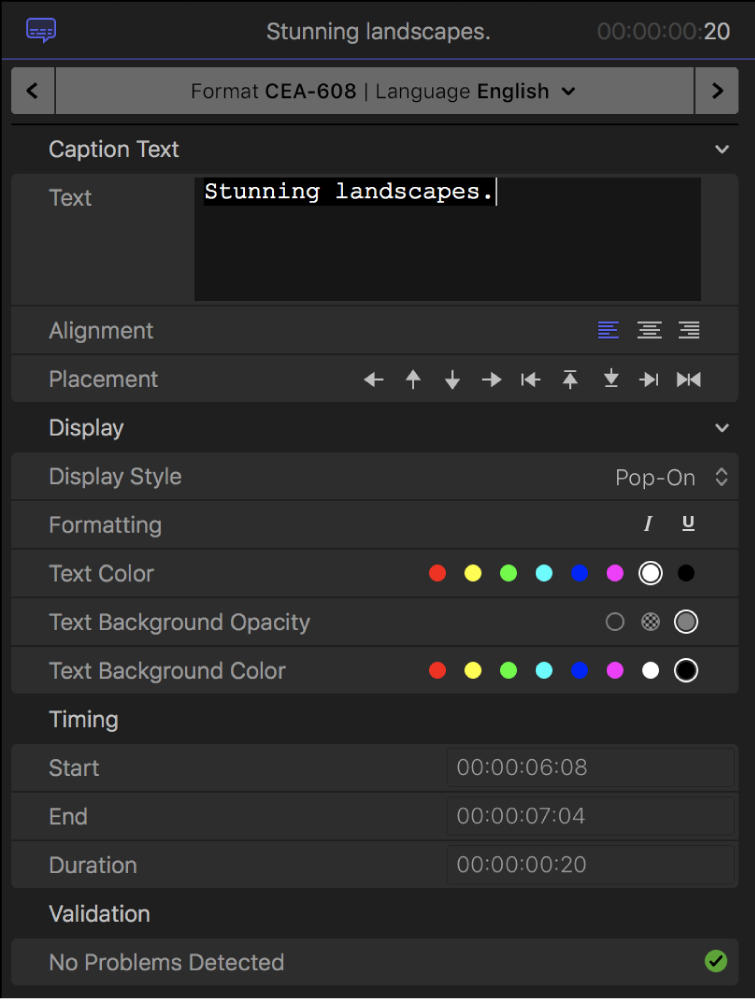Click the Timing section header
Image resolution: width=755 pixels, height=1000 pixels.
tap(83, 719)
